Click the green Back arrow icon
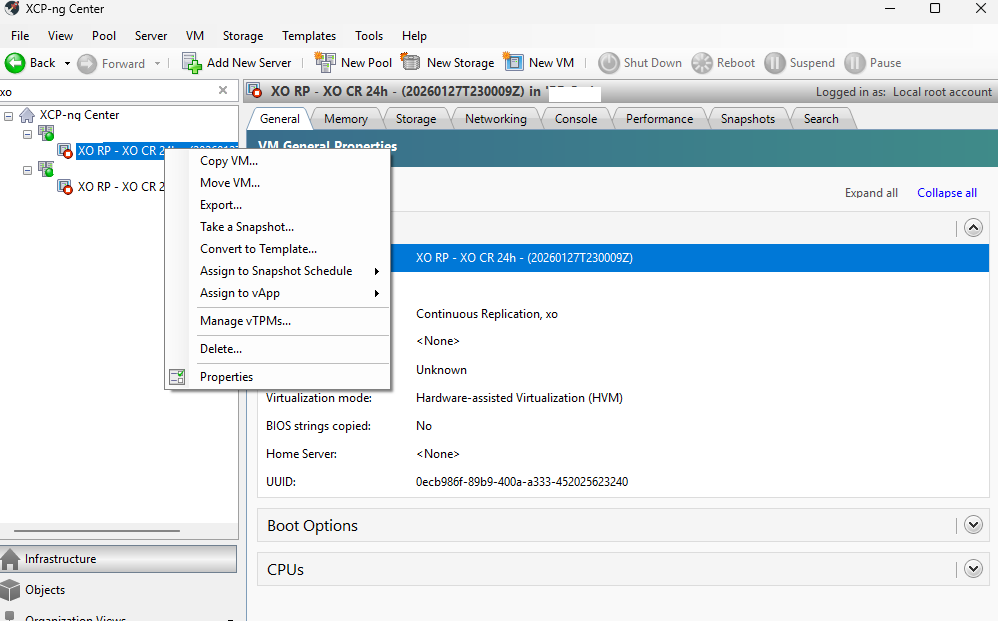The image size is (998, 621). pos(15,63)
